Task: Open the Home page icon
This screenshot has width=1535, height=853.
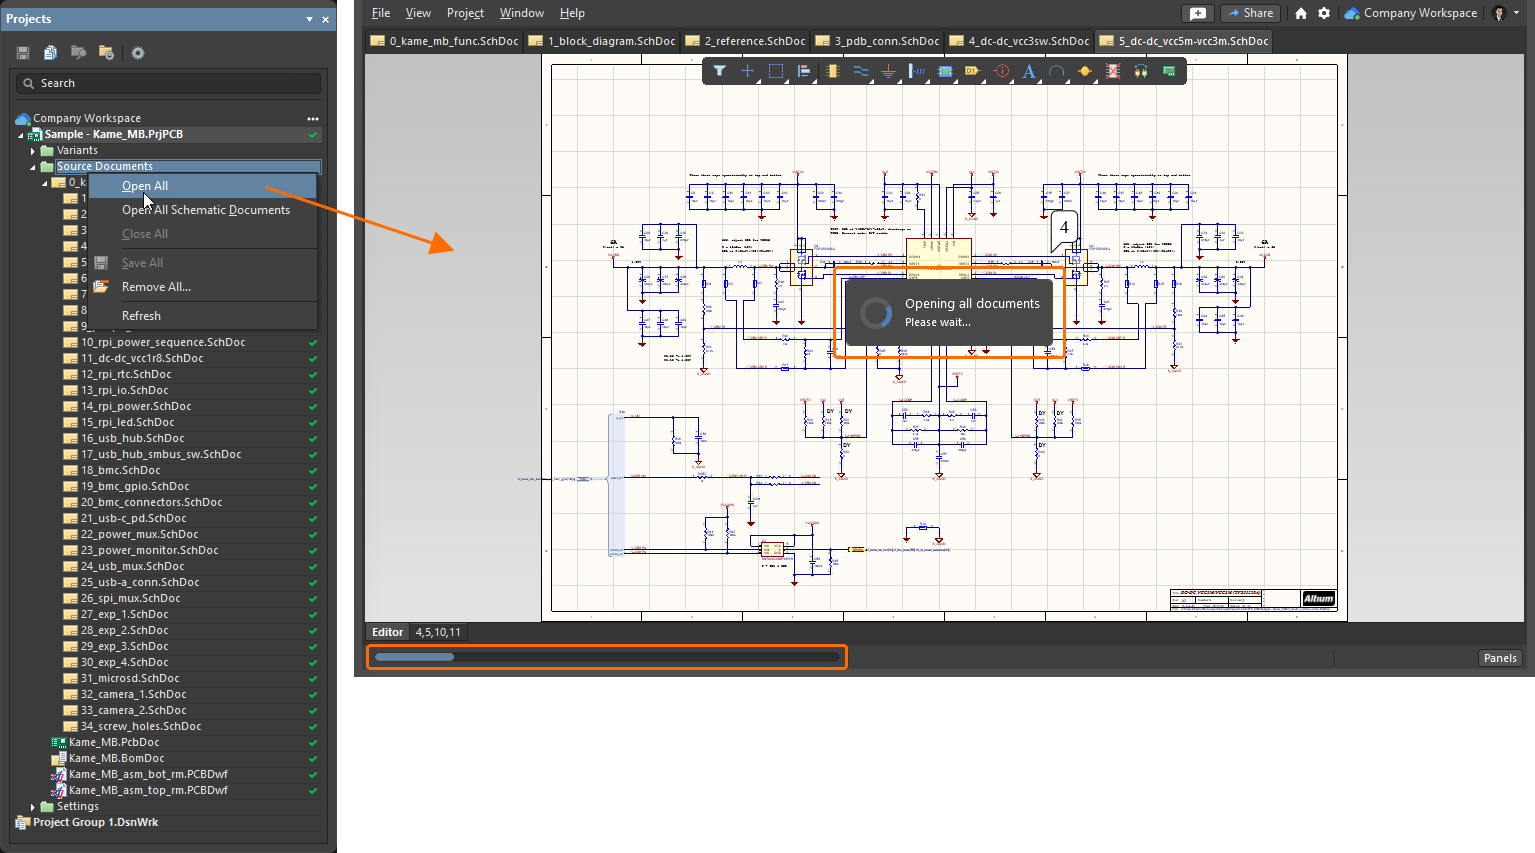Action: pos(1301,13)
